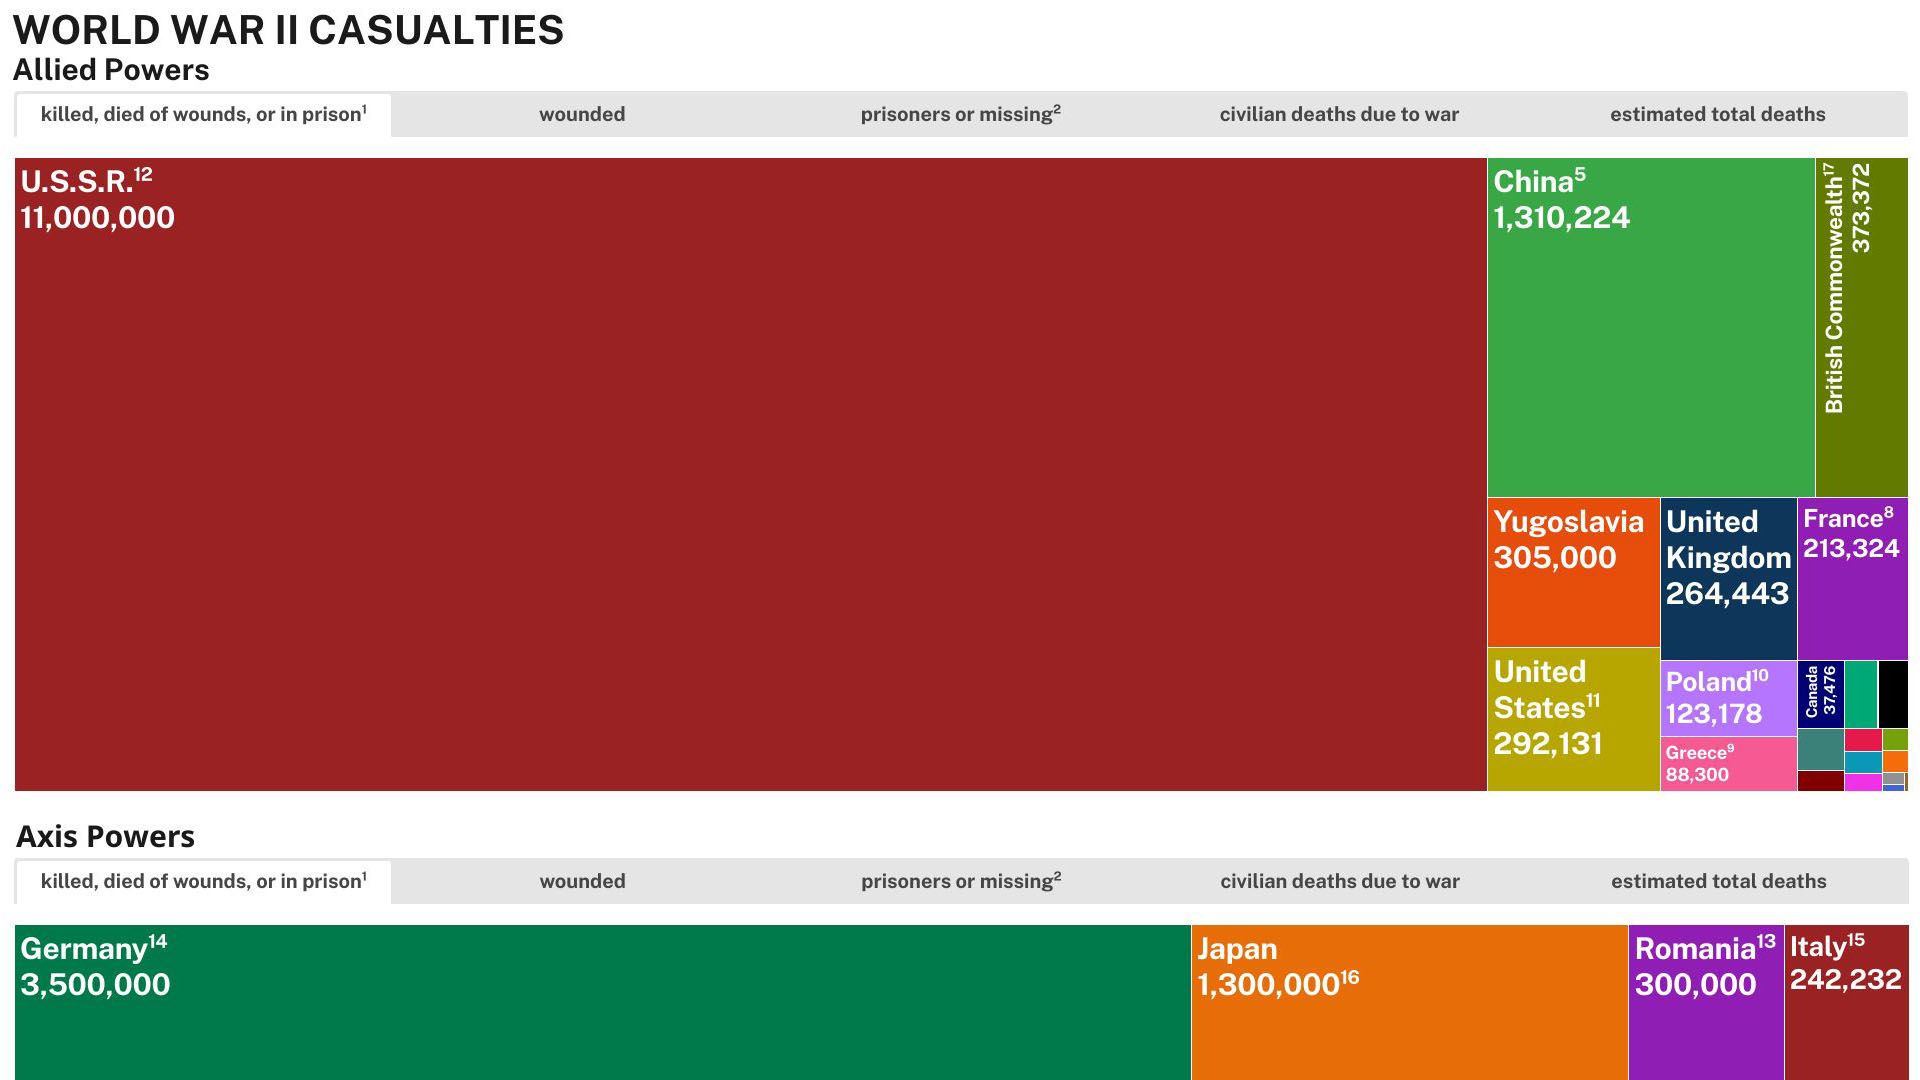The width and height of the screenshot is (1920, 1080).
Task: Select Allied killed, died of wounds tab
Action: pyautogui.click(x=203, y=115)
